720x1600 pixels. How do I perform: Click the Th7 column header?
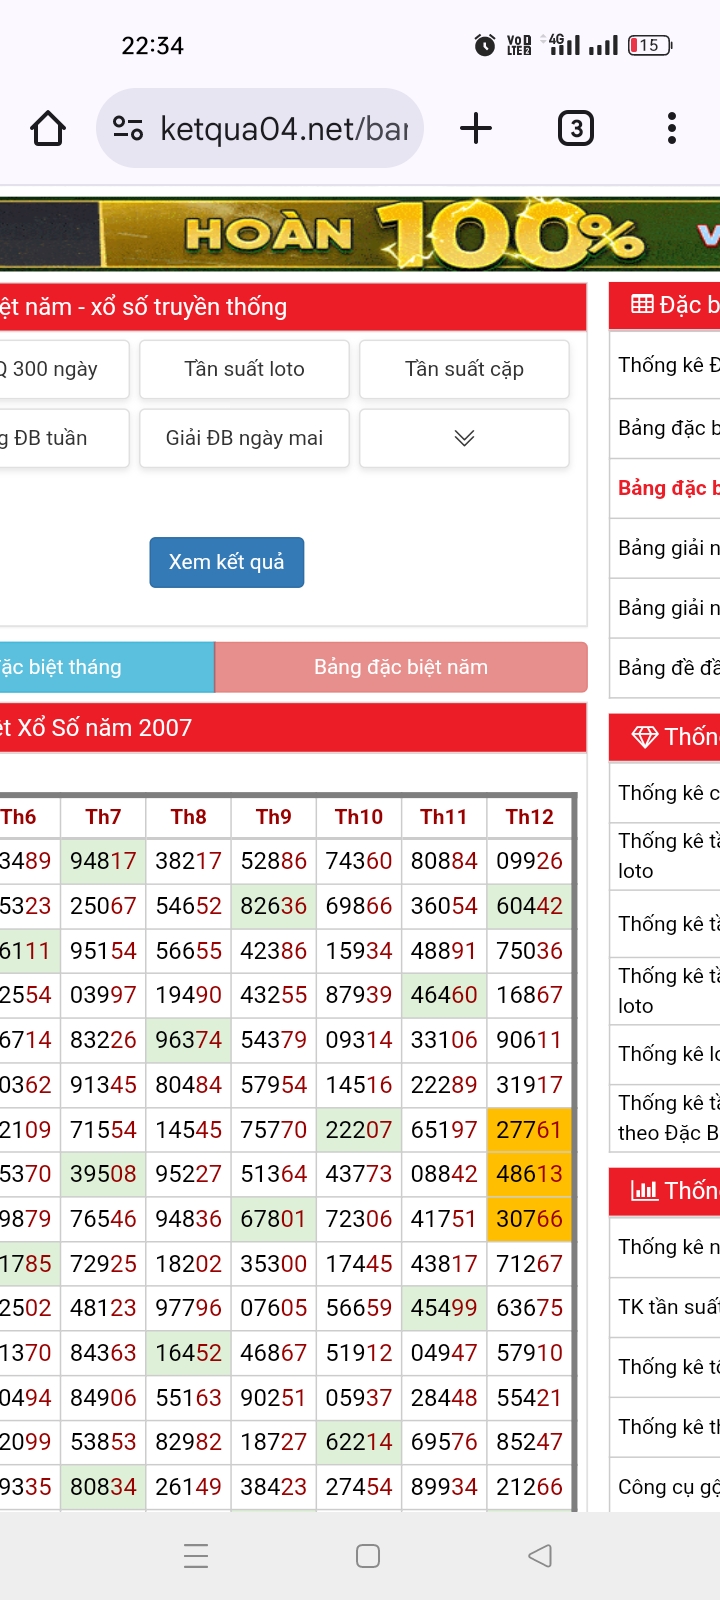(103, 817)
